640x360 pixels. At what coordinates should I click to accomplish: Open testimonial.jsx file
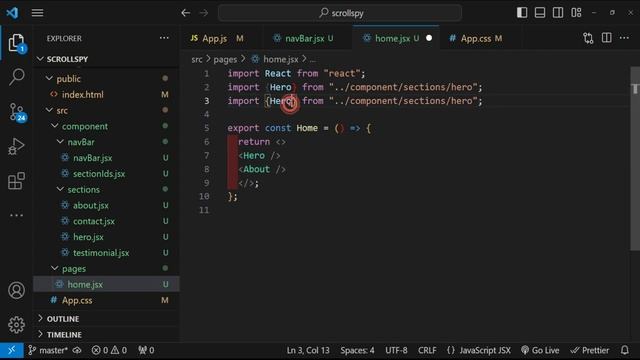pos(106,253)
